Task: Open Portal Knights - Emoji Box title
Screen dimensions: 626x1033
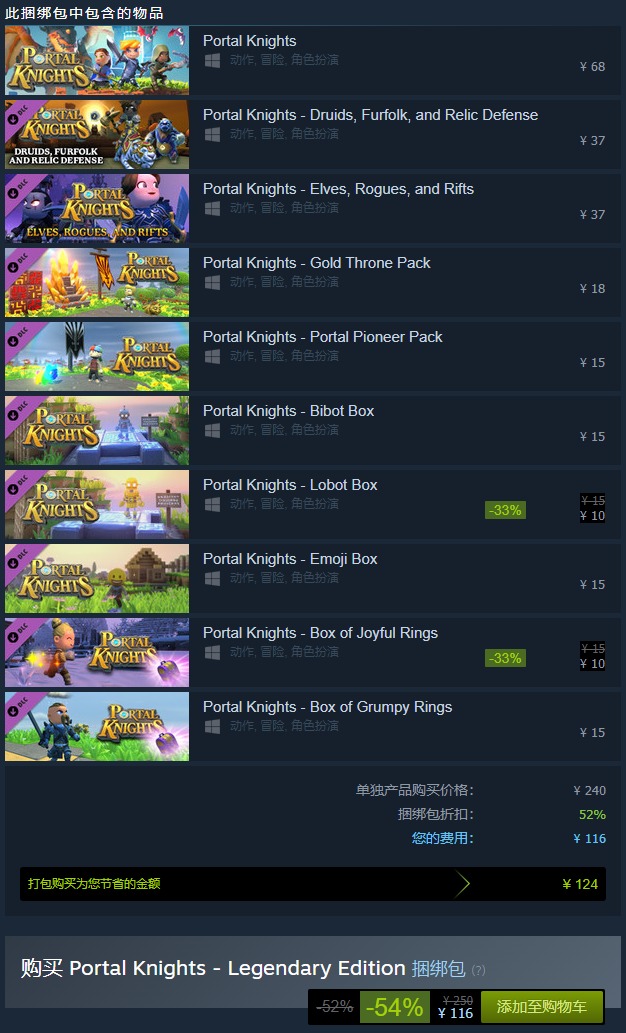Action: click(x=290, y=559)
